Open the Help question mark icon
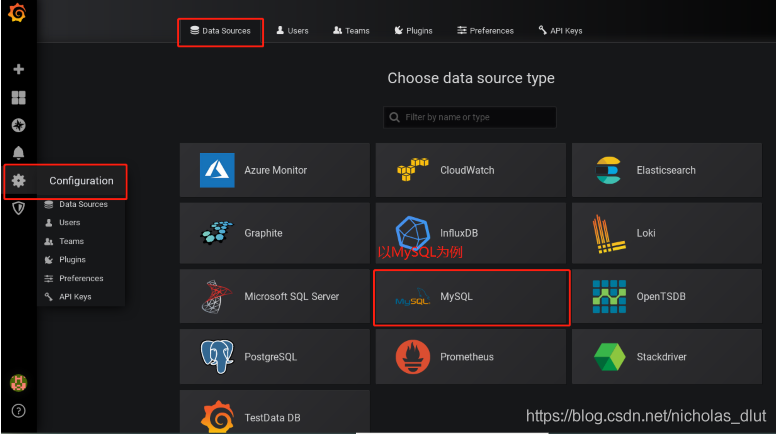 tap(18, 411)
